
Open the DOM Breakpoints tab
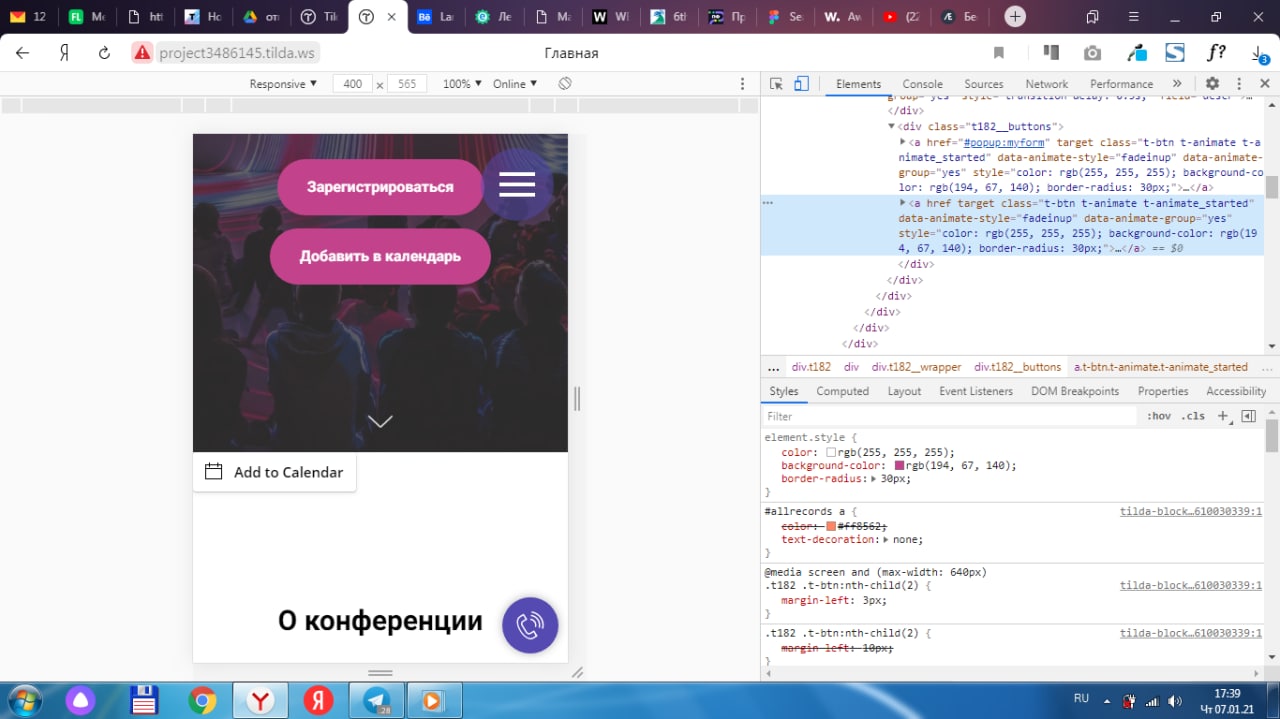point(1075,391)
